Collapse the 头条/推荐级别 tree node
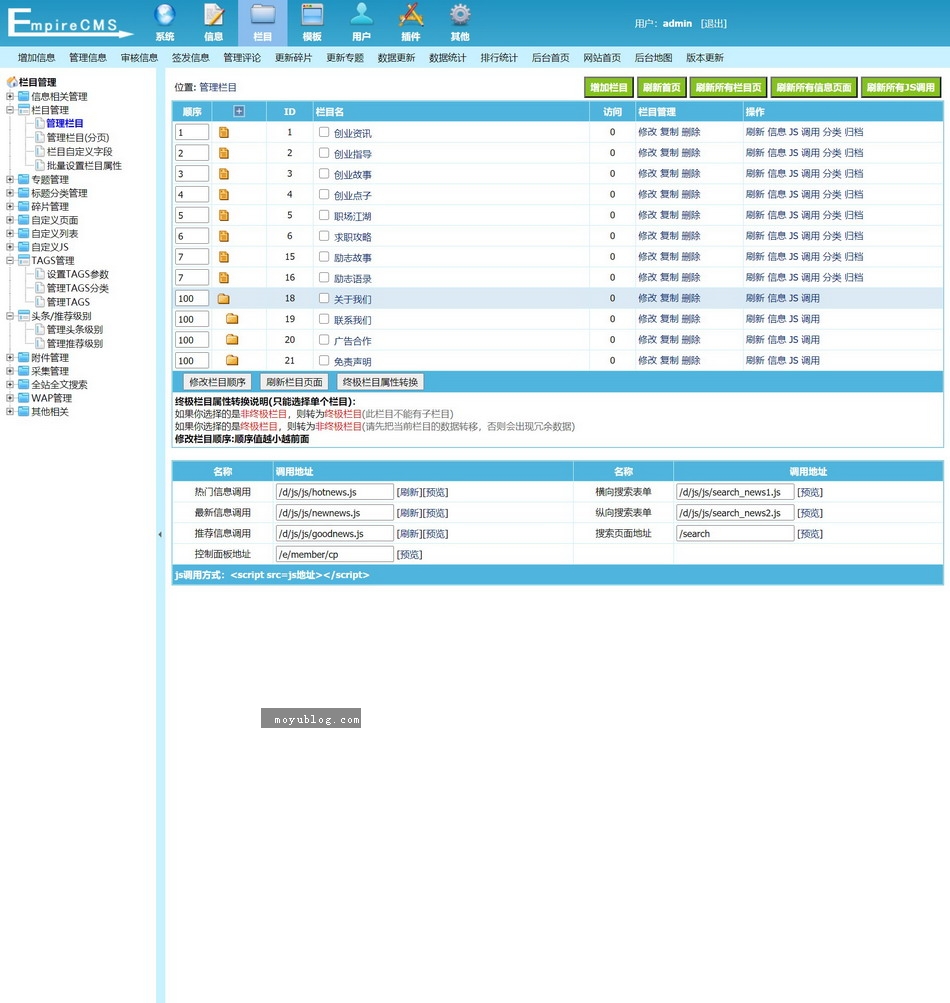Screen dimensions: 950x1003 pos(10,316)
